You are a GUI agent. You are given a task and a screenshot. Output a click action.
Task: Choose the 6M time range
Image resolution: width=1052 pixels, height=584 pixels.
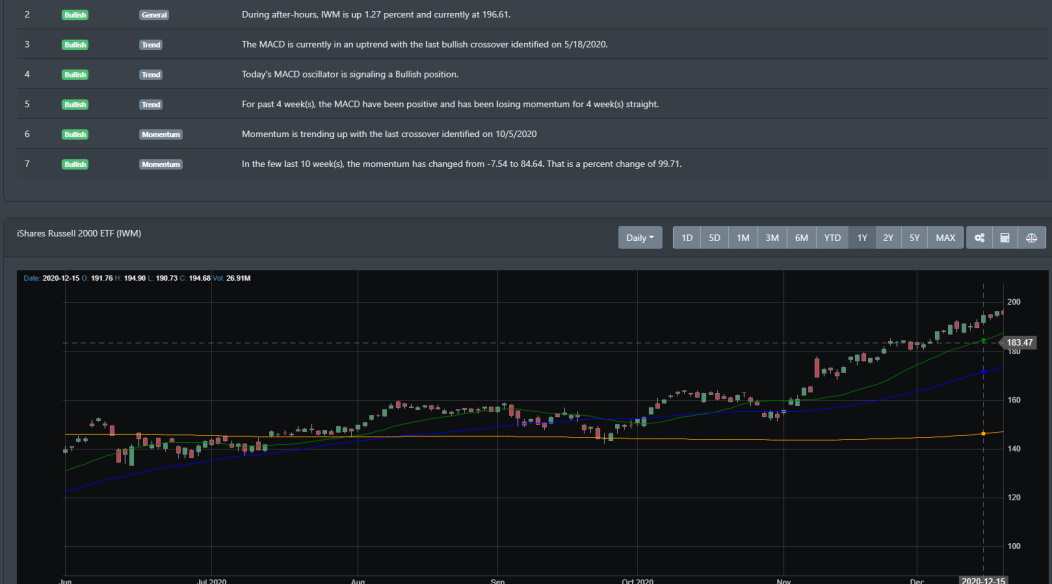point(801,238)
